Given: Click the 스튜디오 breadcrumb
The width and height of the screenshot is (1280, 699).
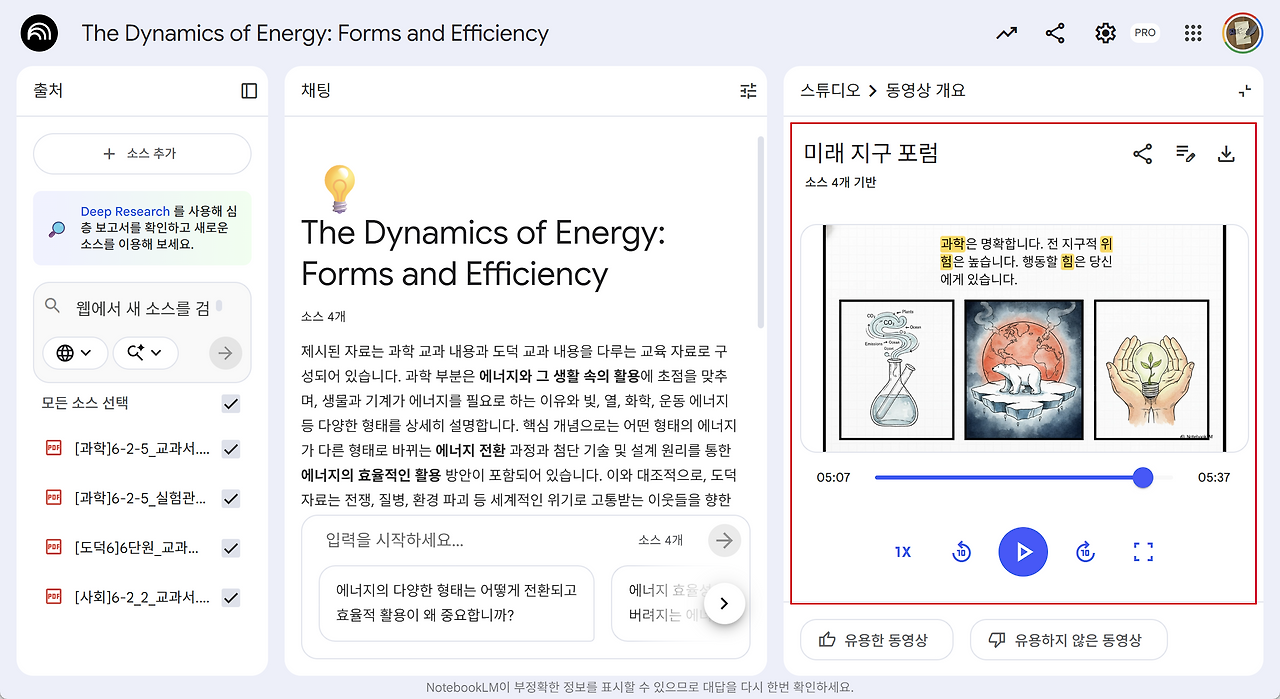Looking at the screenshot, I should pos(830,91).
